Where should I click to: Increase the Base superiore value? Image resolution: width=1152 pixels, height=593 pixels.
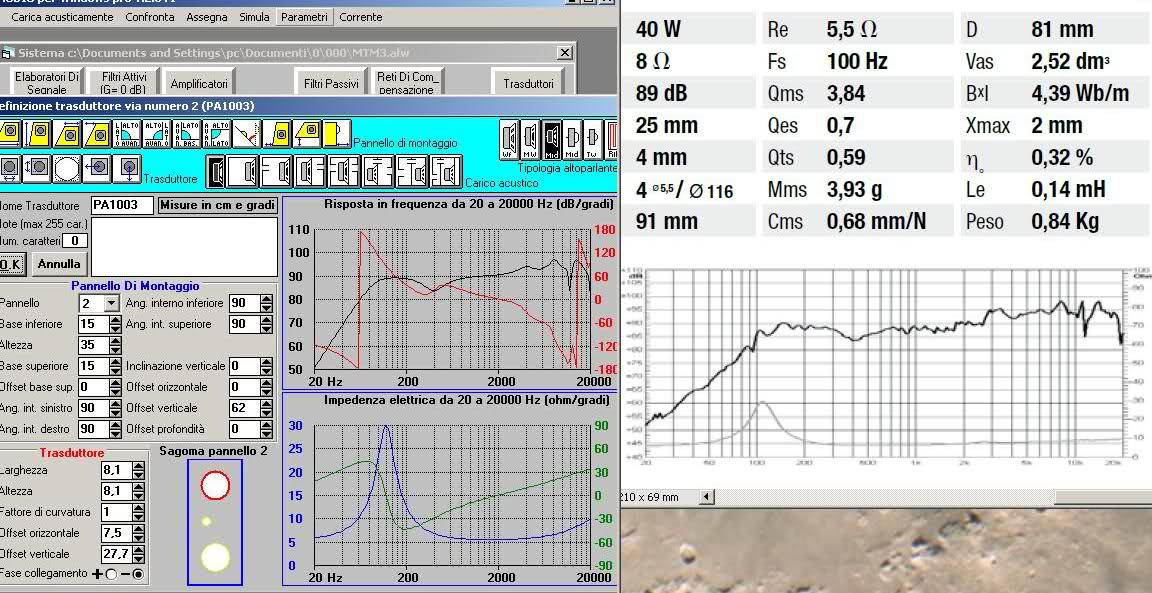click(115, 362)
